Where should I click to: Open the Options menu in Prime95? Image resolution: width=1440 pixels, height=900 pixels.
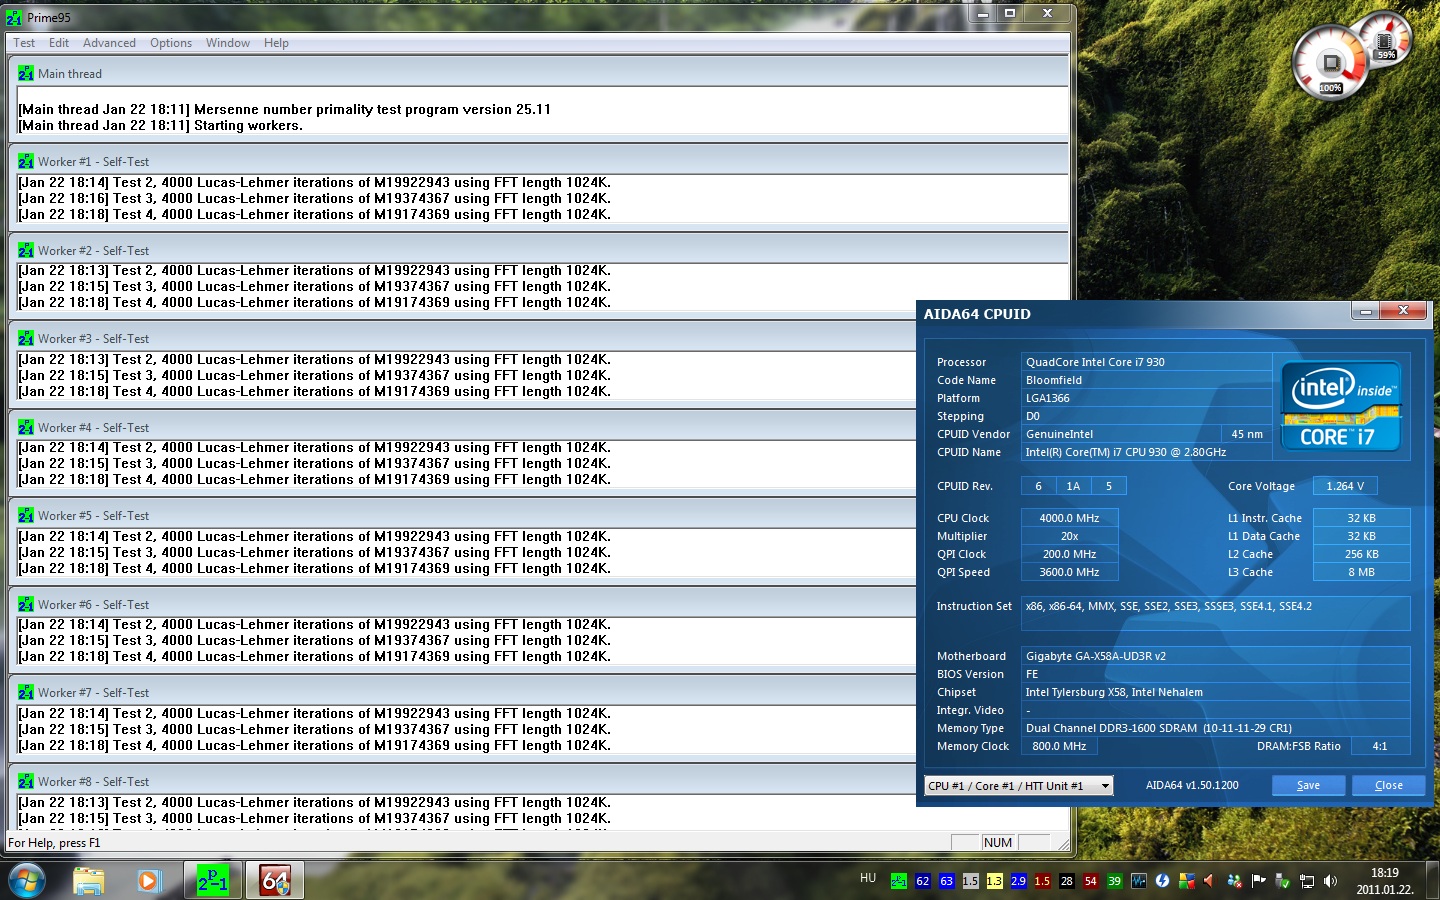(x=171, y=43)
